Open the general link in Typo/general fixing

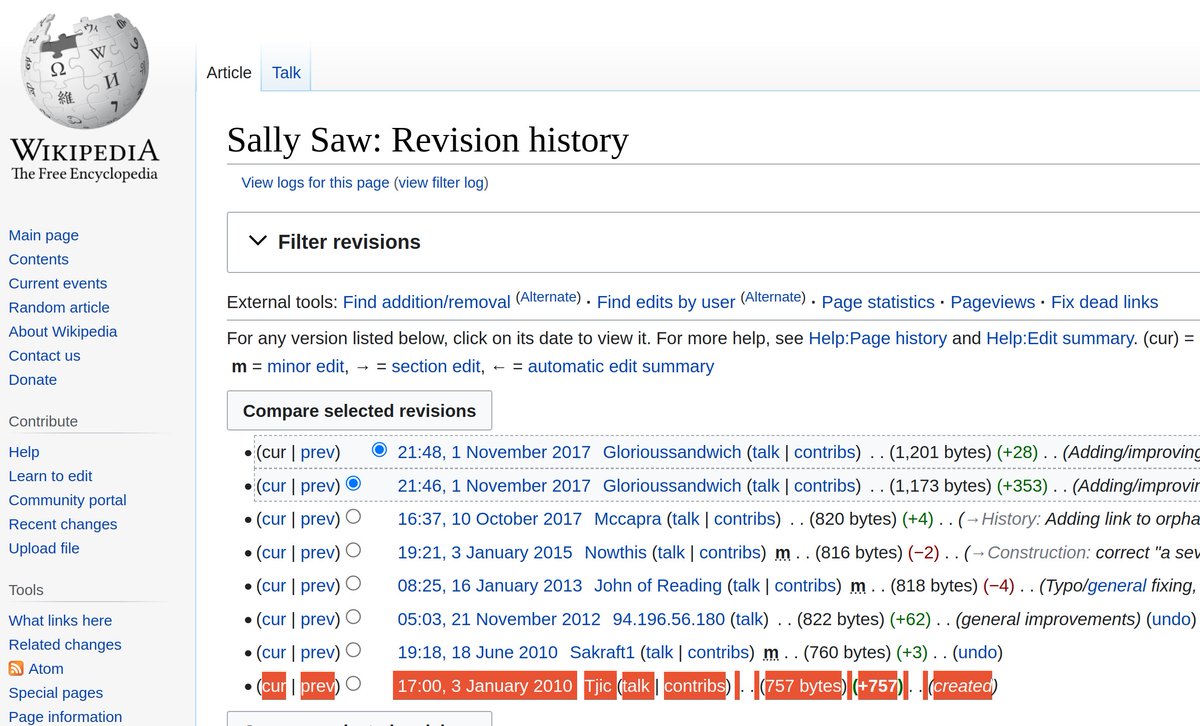click(1119, 585)
